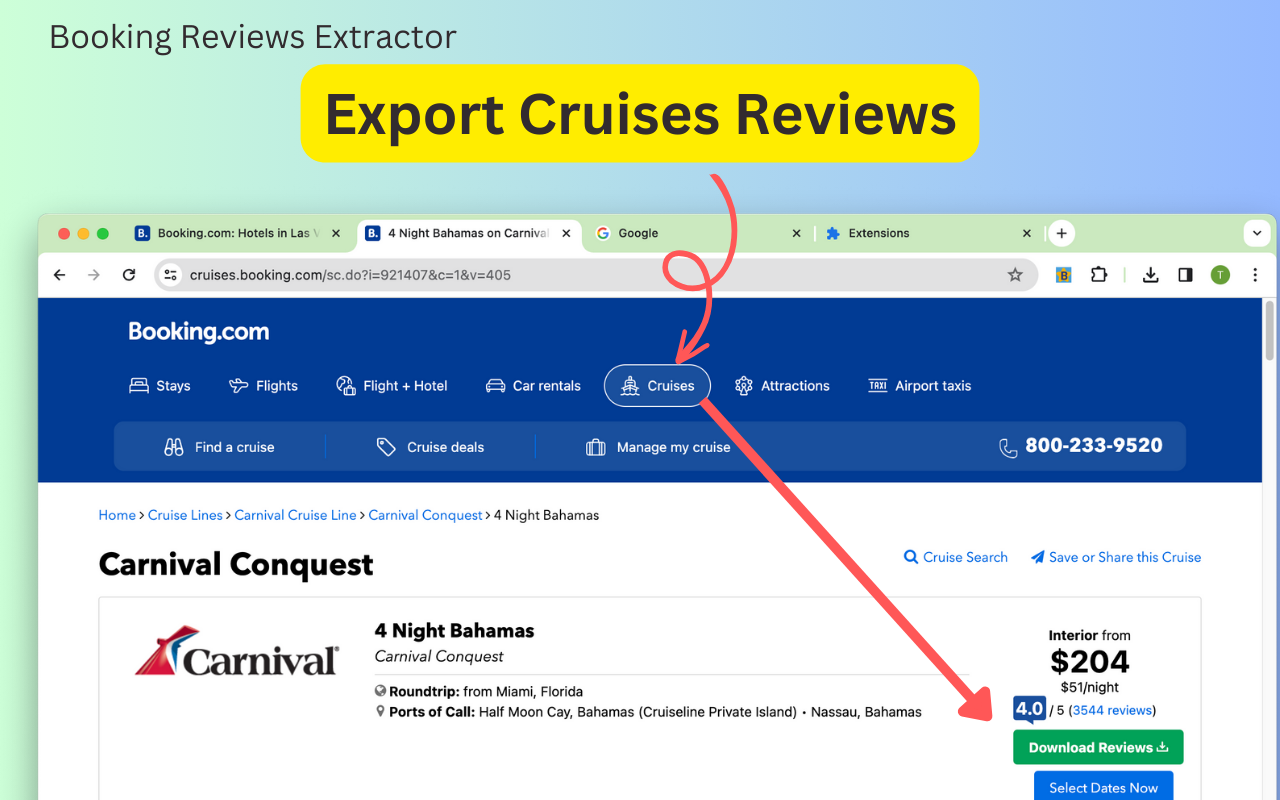Click the Home breadcrumb link
Screen dimensions: 1280x800
[x=117, y=515]
